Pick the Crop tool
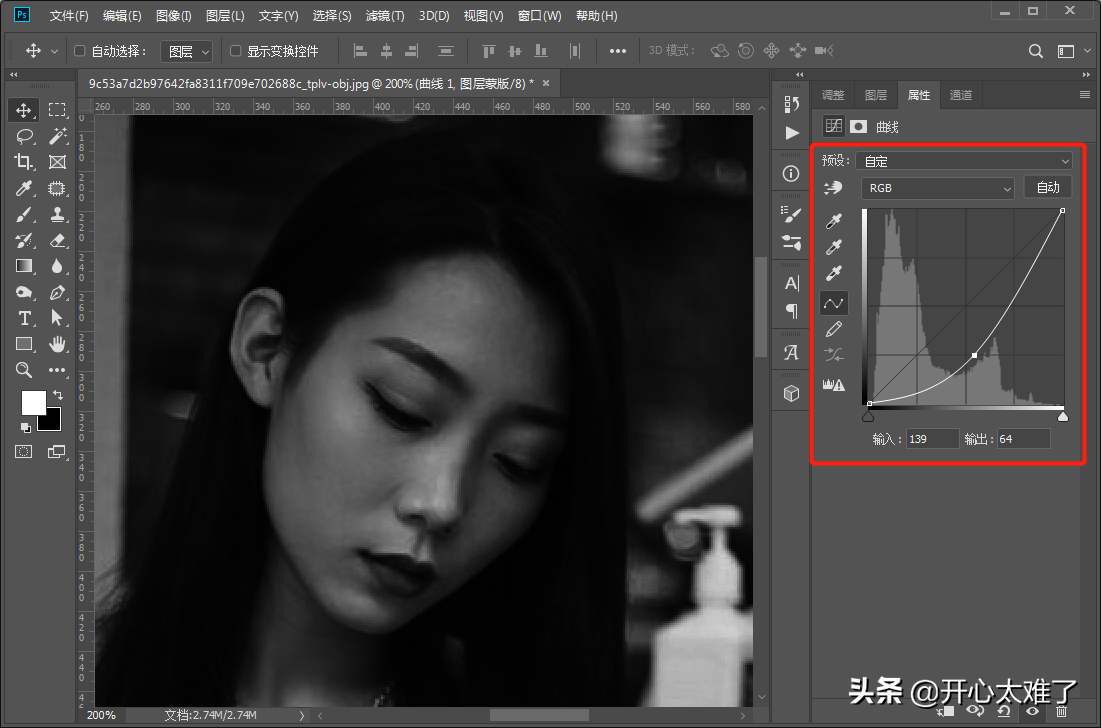Image resolution: width=1101 pixels, height=728 pixels. tap(24, 162)
